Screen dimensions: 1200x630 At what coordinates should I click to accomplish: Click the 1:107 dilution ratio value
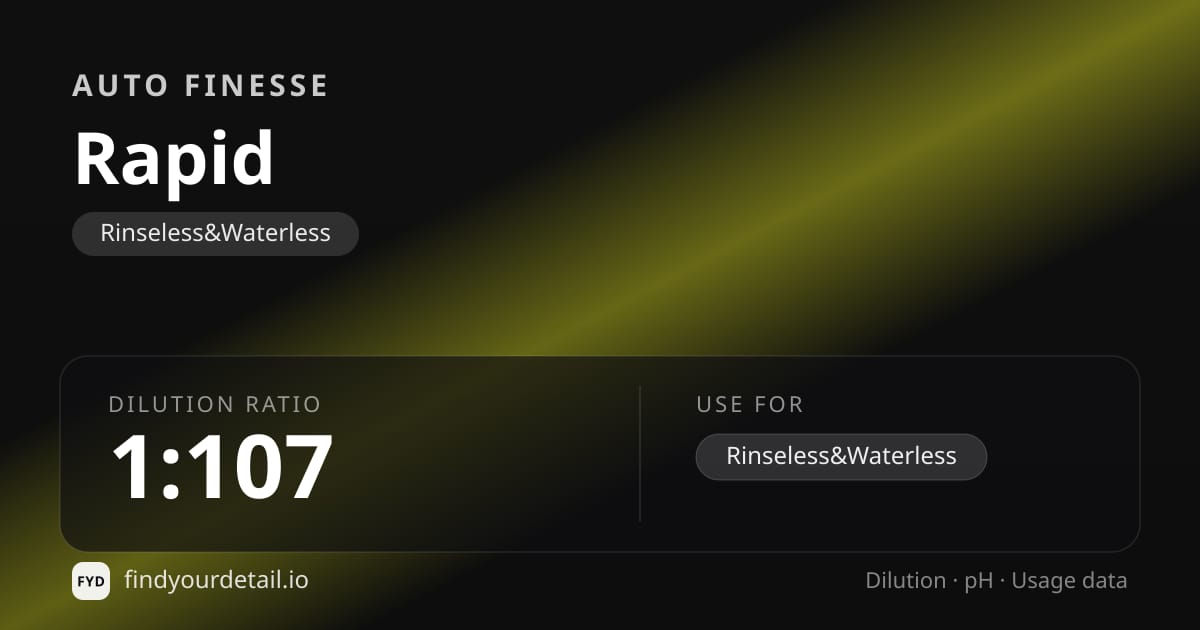221,466
